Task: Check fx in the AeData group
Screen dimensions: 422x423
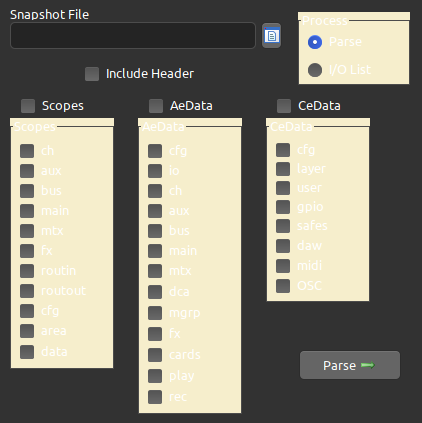Action: (x=155, y=334)
